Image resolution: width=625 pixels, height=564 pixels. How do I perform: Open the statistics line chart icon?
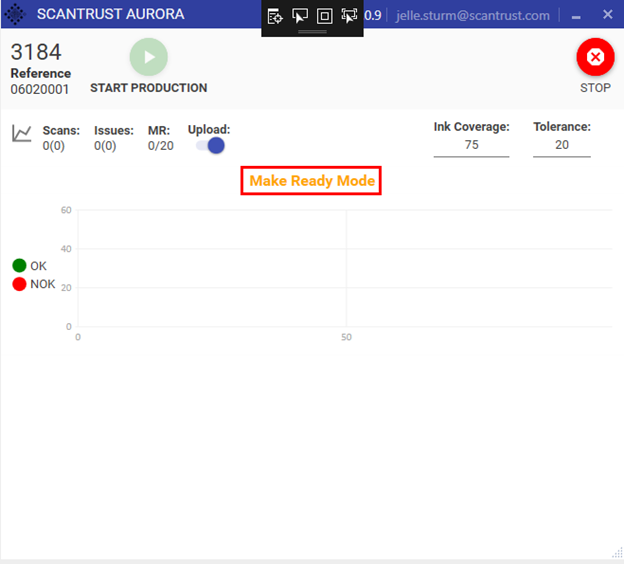(22, 133)
